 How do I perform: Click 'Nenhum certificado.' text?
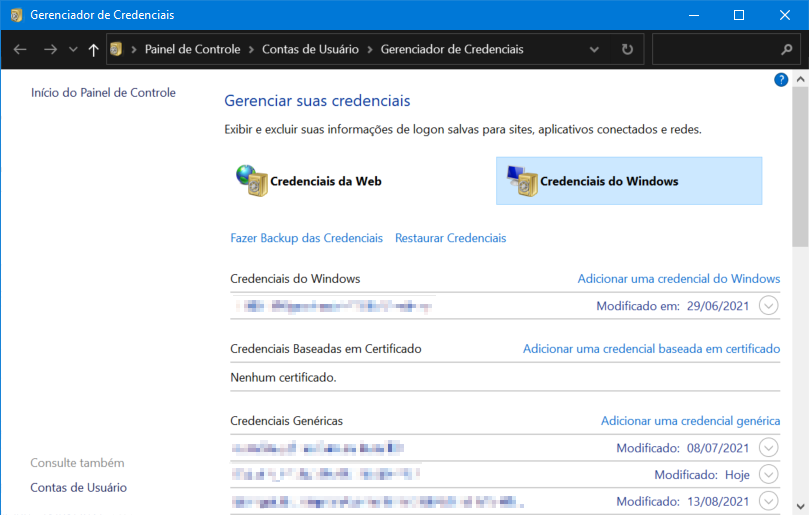pos(283,377)
